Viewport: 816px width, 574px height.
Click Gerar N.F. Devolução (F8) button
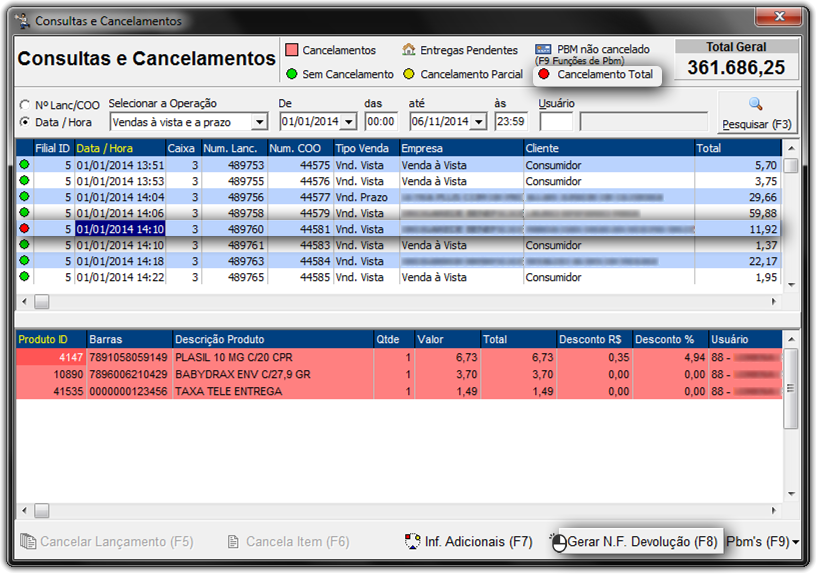coord(635,542)
